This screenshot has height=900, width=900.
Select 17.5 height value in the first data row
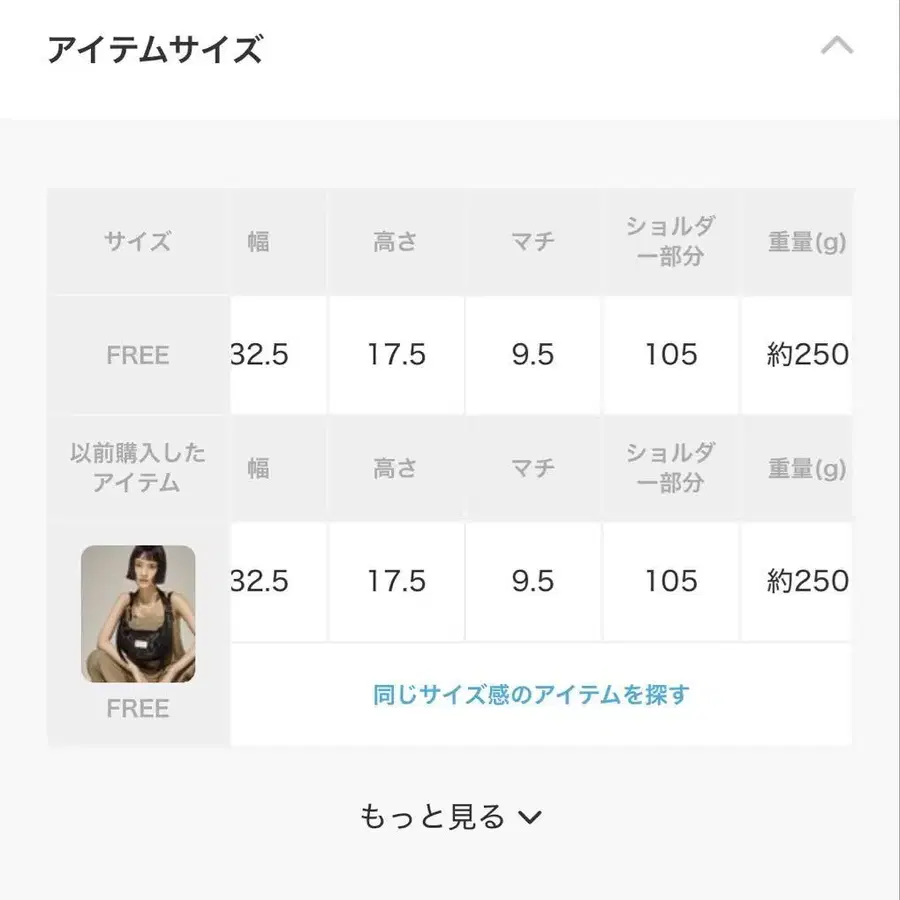(x=396, y=355)
